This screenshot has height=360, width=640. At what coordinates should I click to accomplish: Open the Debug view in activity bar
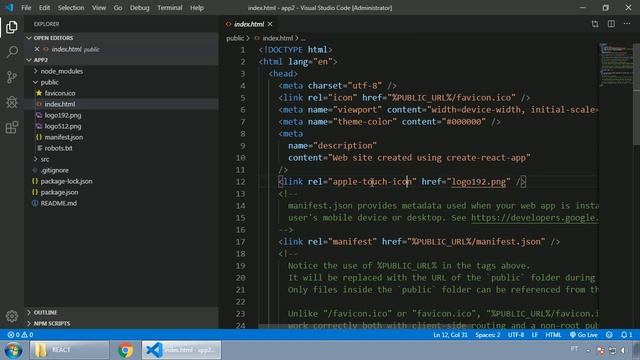[12, 102]
